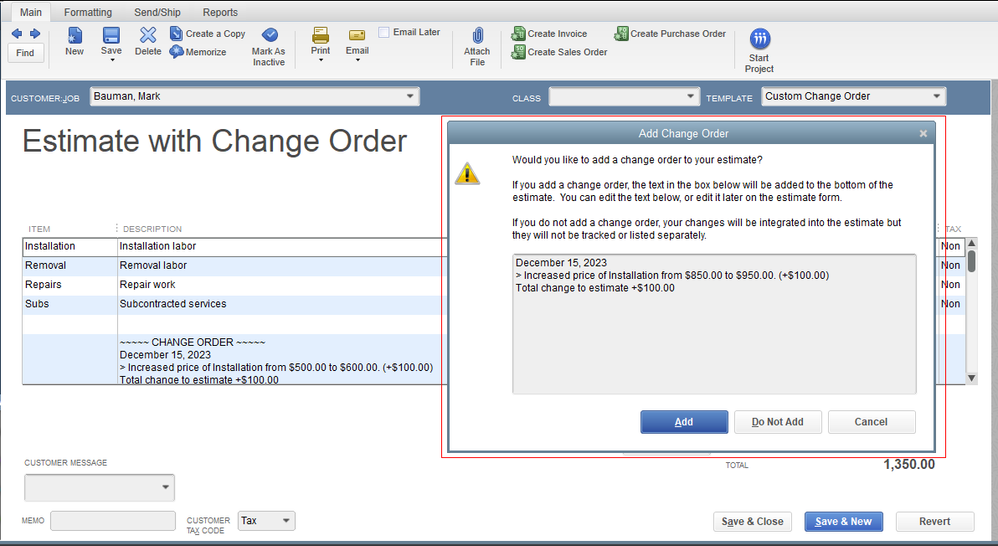Click the Print icon
998x546 pixels.
pos(321,35)
